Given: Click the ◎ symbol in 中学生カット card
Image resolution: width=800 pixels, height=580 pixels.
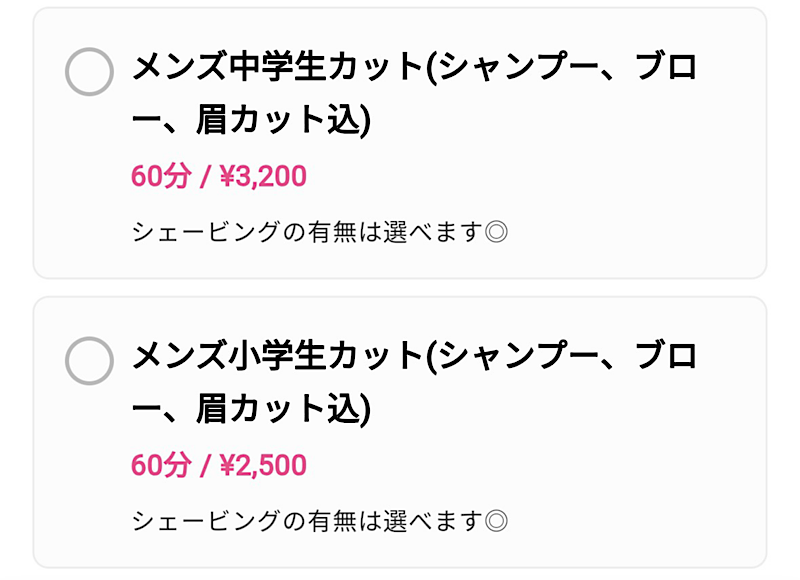Looking at the screenshot, I should pos(496,233).
